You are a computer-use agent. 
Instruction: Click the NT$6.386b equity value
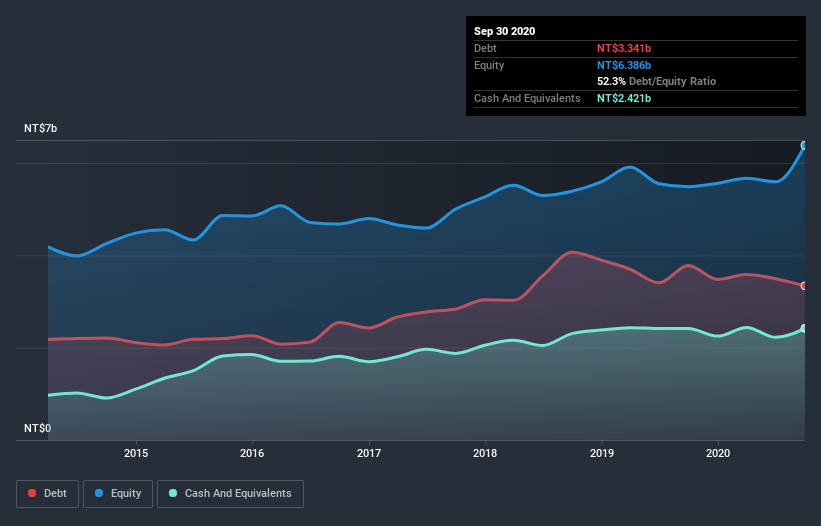pyautogui.click(x=624, y=65)
